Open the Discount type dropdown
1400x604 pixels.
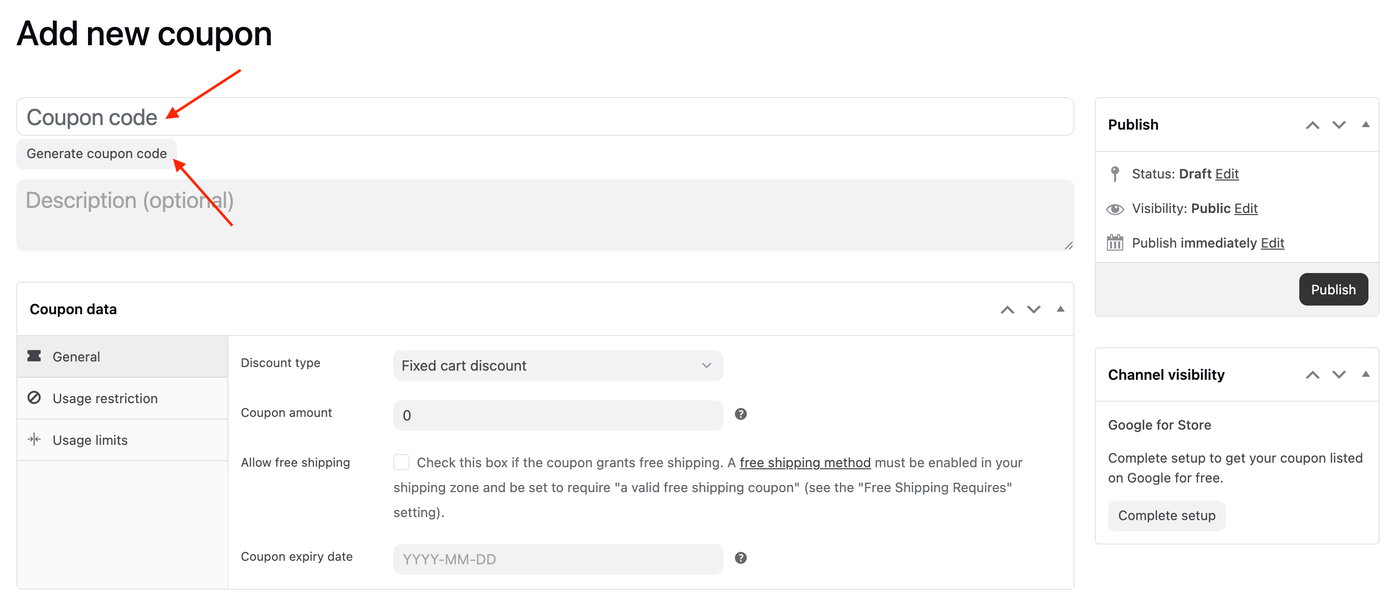557,366
